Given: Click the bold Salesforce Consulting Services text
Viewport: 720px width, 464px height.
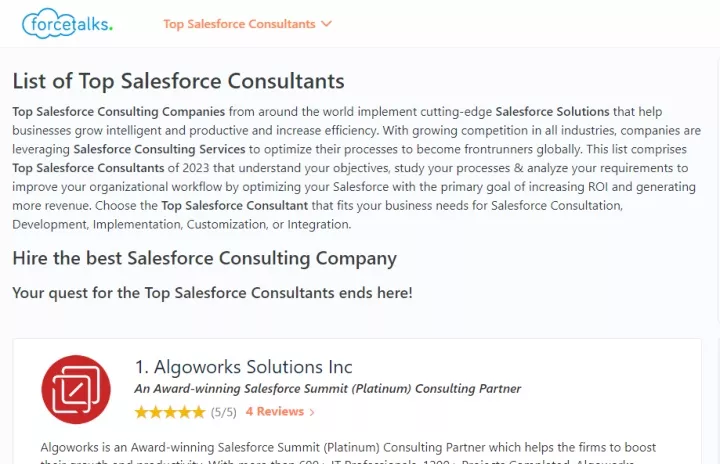Looking at the screenshot, I should point(159,149).
